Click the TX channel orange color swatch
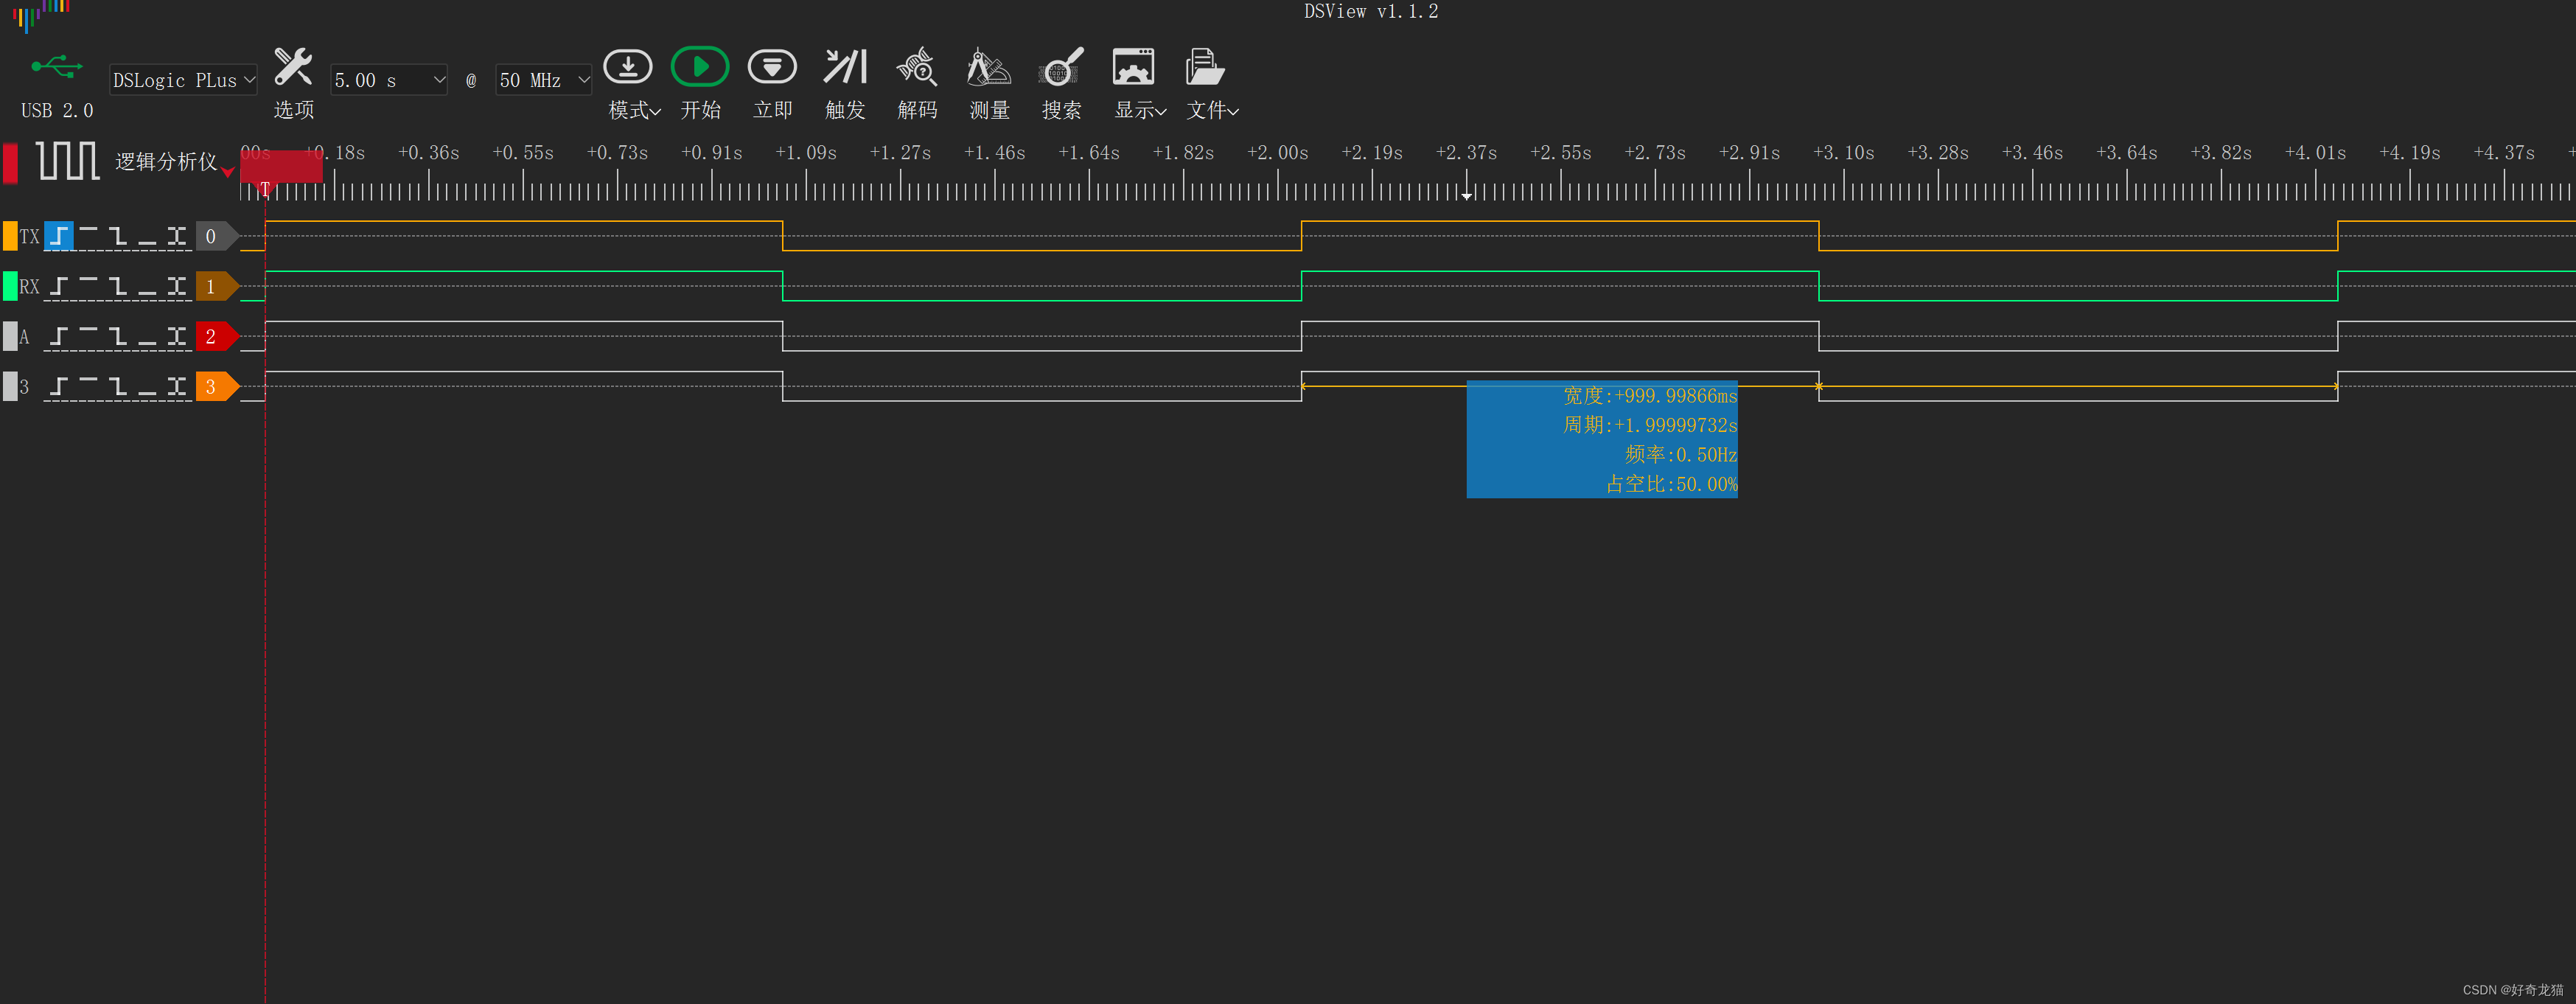The height and width of the screenshot is (1004, 2576). [10, 236]
